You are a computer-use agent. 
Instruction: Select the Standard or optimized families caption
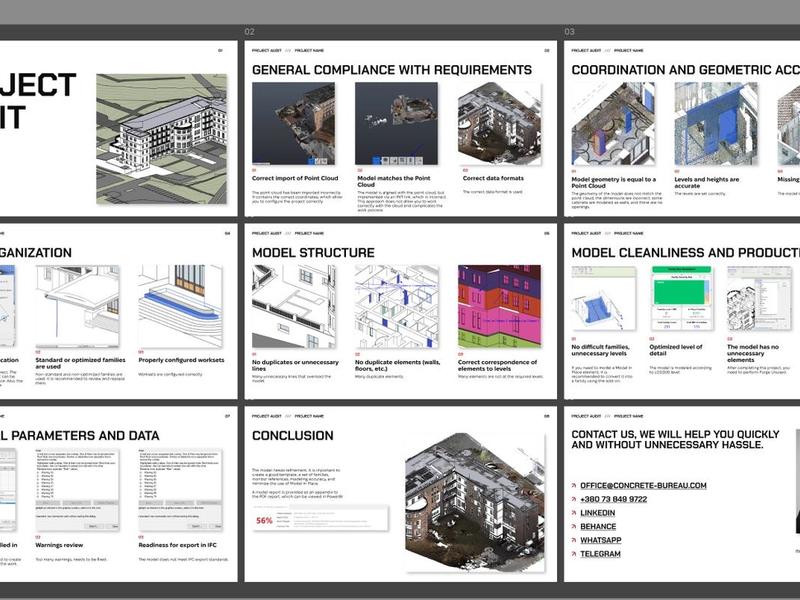click(x=80, y=363)
